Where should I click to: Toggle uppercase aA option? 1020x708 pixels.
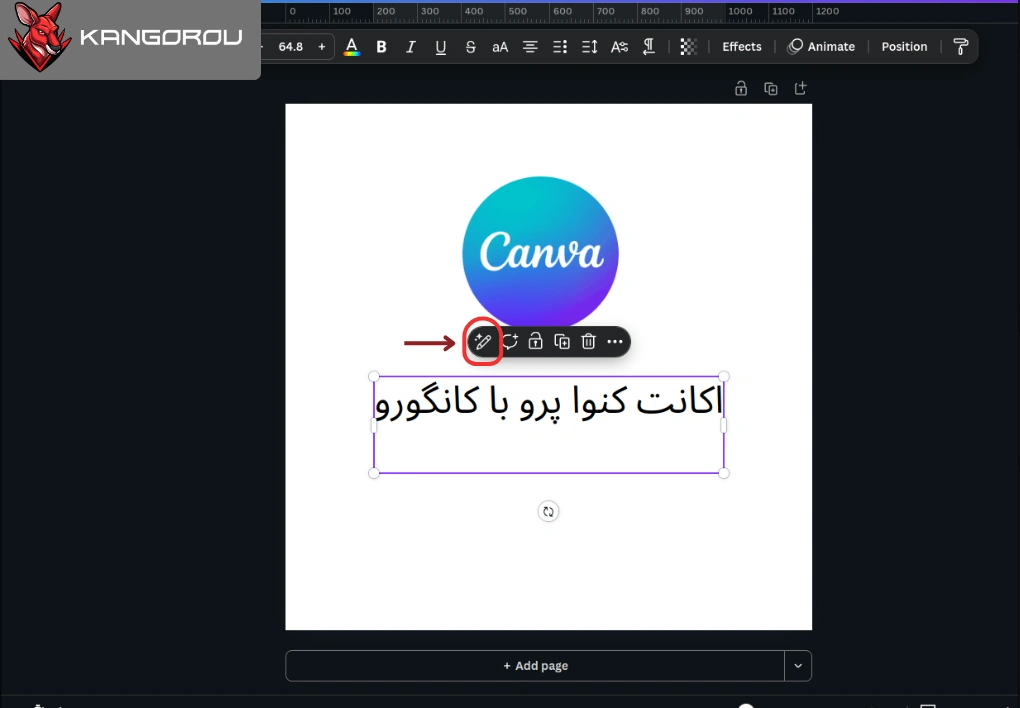point(500,47)
